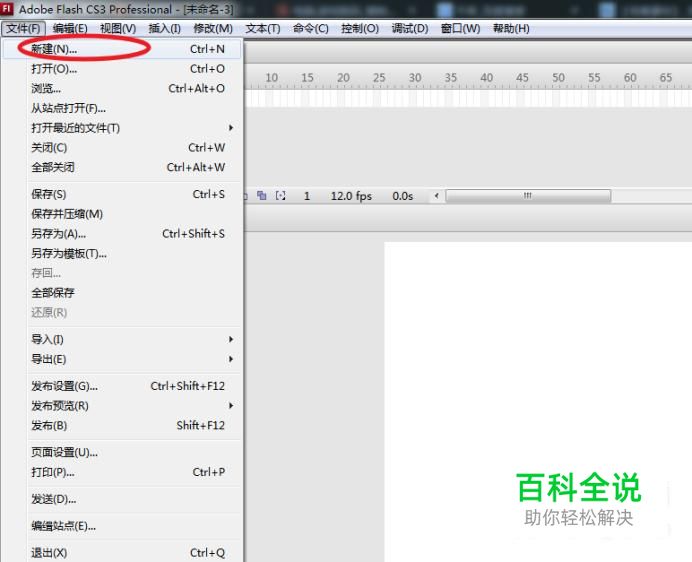Choose 保存(S) menu entry
692x562 pixels.
coord(122,194)
